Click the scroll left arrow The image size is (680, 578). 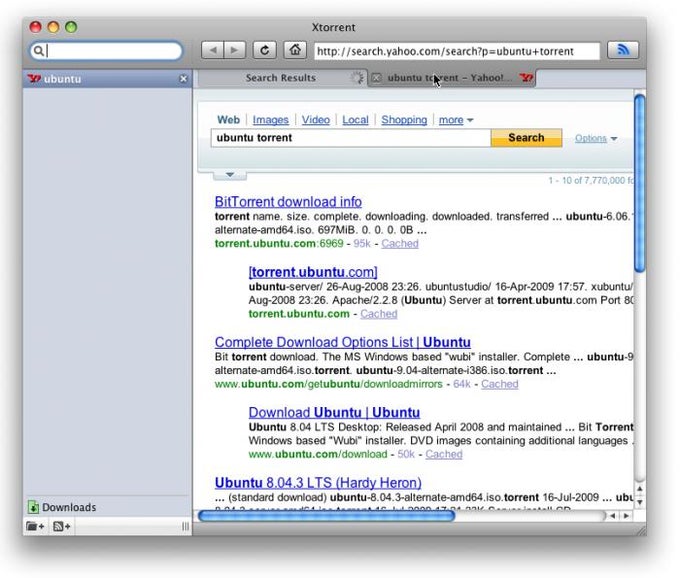click(612, 516)
